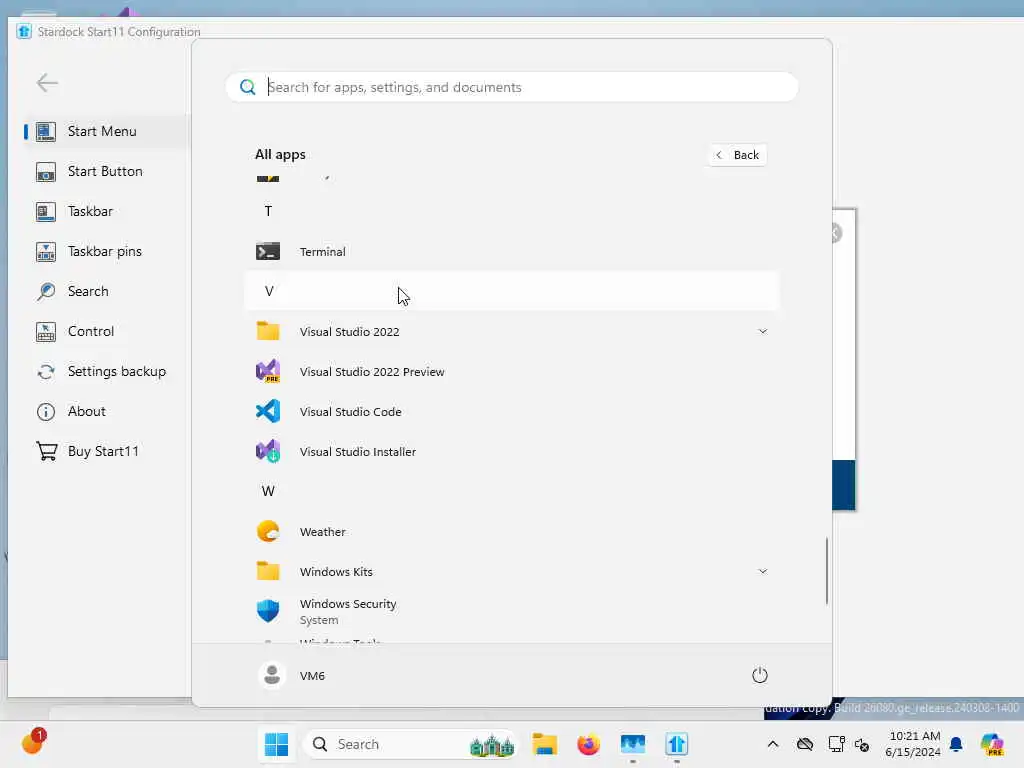Image resolution: width=1024 pixels, height=768 pixels.
Task: Click the taskbar Search box
Action: [411, 744]
